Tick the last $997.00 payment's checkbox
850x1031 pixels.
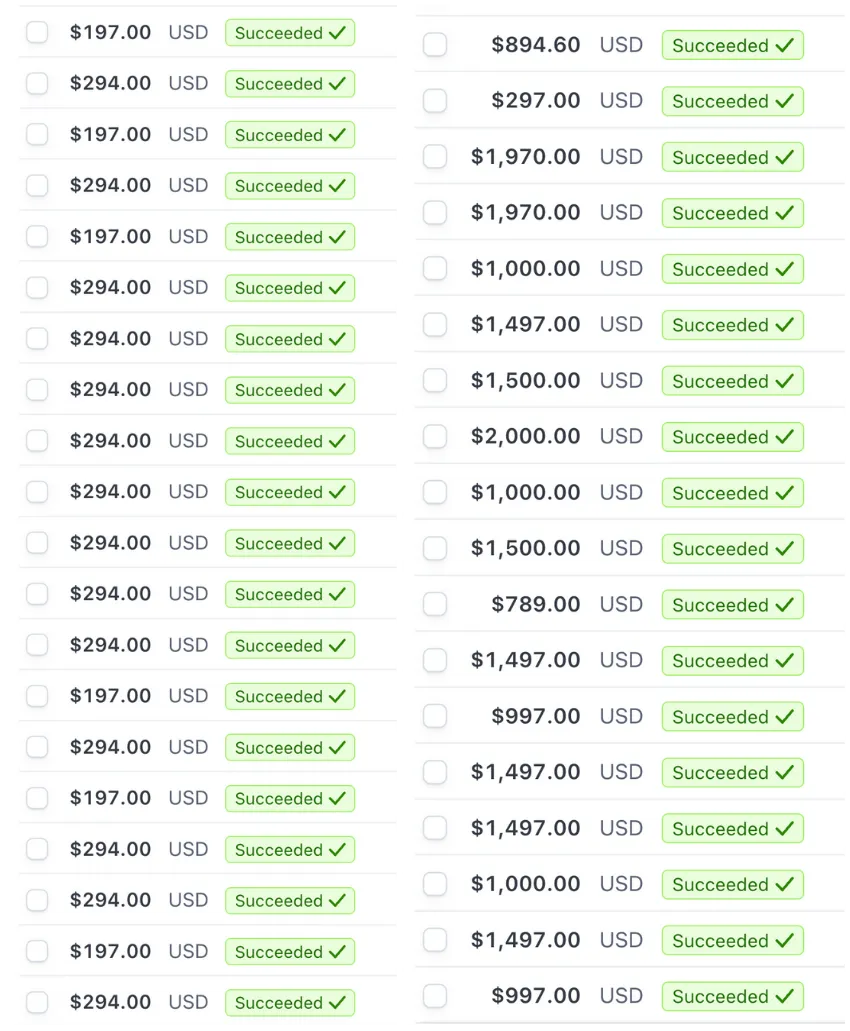(435, 996)
